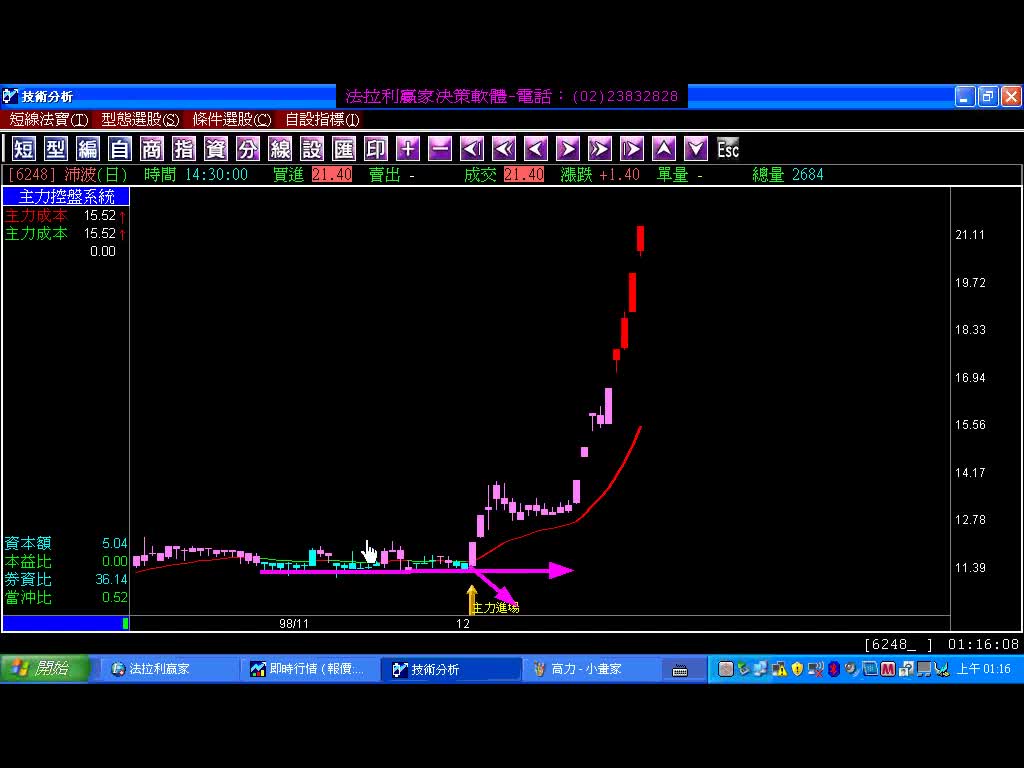Image resolution: width=1024 pixels, height=768 pixels.
Task: Click the single right arrow icon
Action: click(x=568, y=149)
